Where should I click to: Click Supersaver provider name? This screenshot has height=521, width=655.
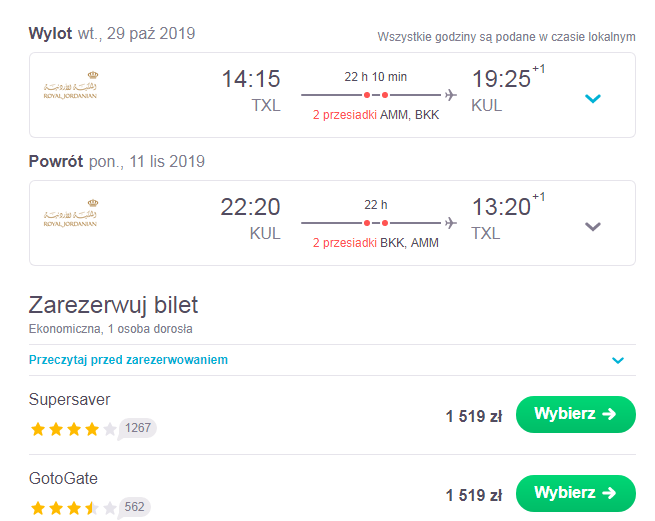(69, 399)
